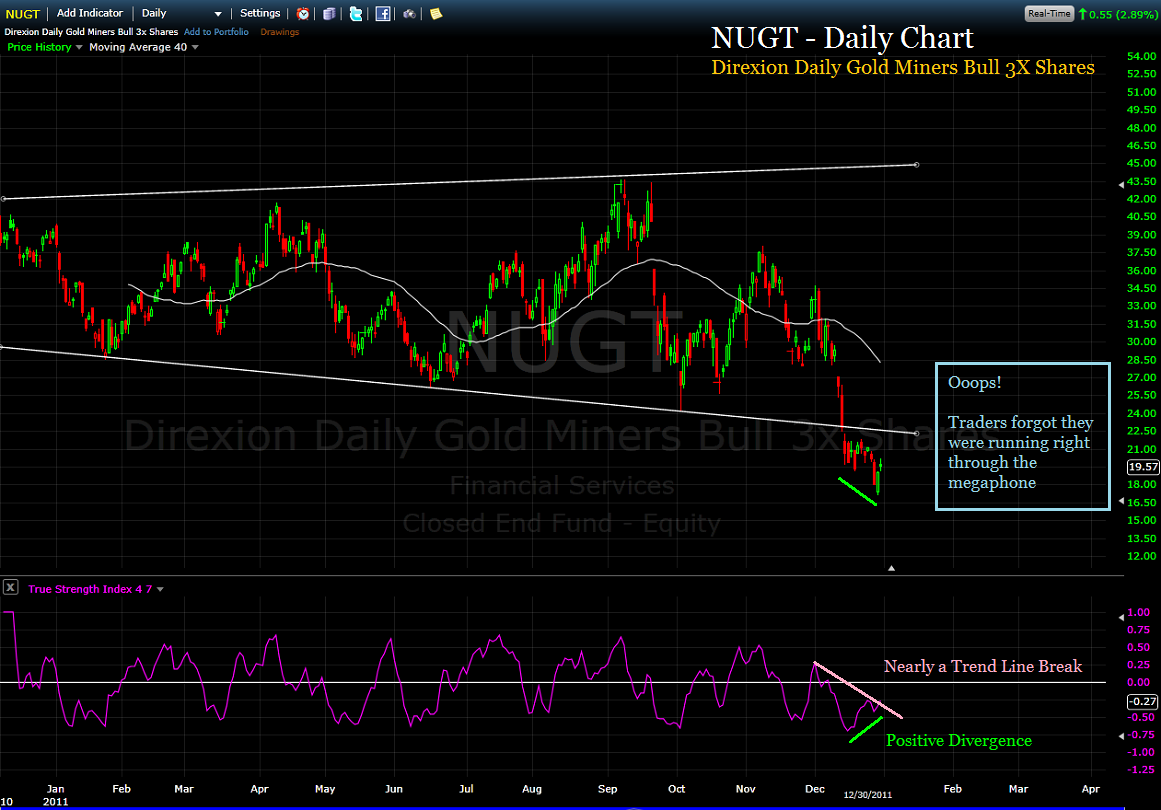Viewport: 1161px width, 810px height.
Task: Click the upward triangle date marker below chart
Action: [891, 568]
